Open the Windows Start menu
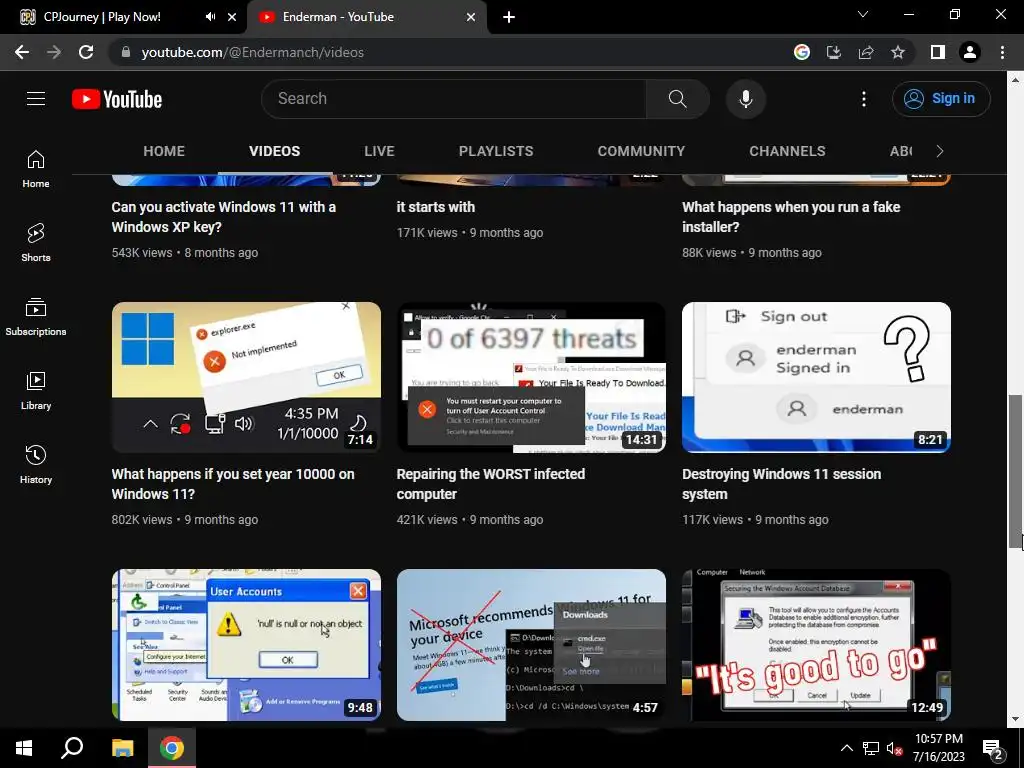Screen dimensions: 1024x768 pos(24,748)
